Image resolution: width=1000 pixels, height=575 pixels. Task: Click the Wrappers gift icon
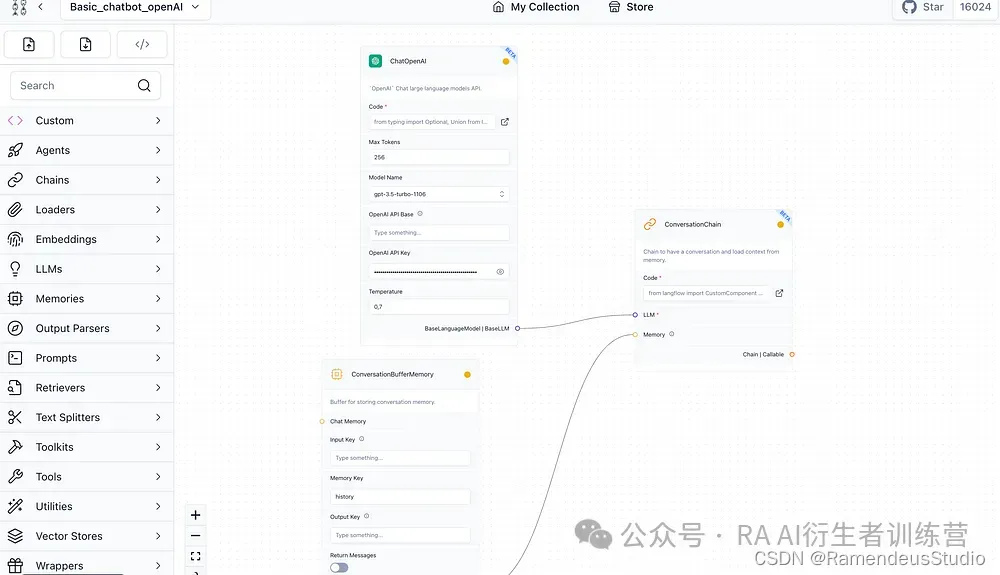point(15,565)
